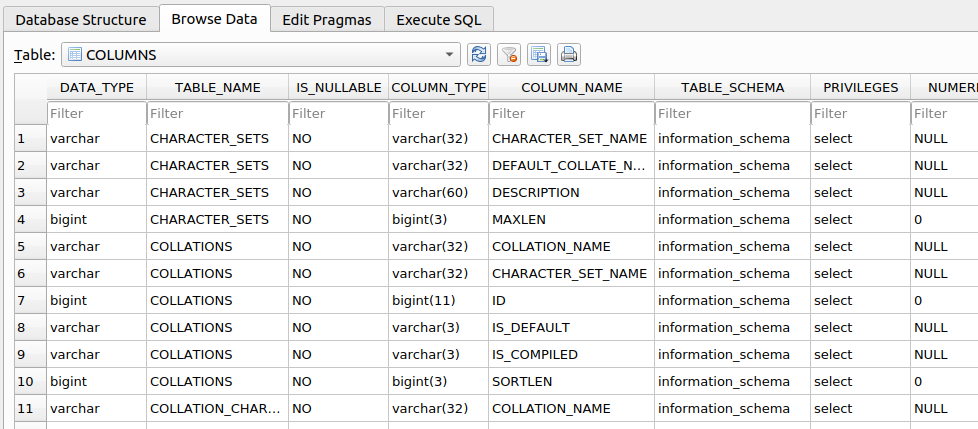Image resolution: width=978 pixels, height=429 pixels.
Task: Focus the COLUMN_TYPE filter field
Action: (x=438, y=114)
